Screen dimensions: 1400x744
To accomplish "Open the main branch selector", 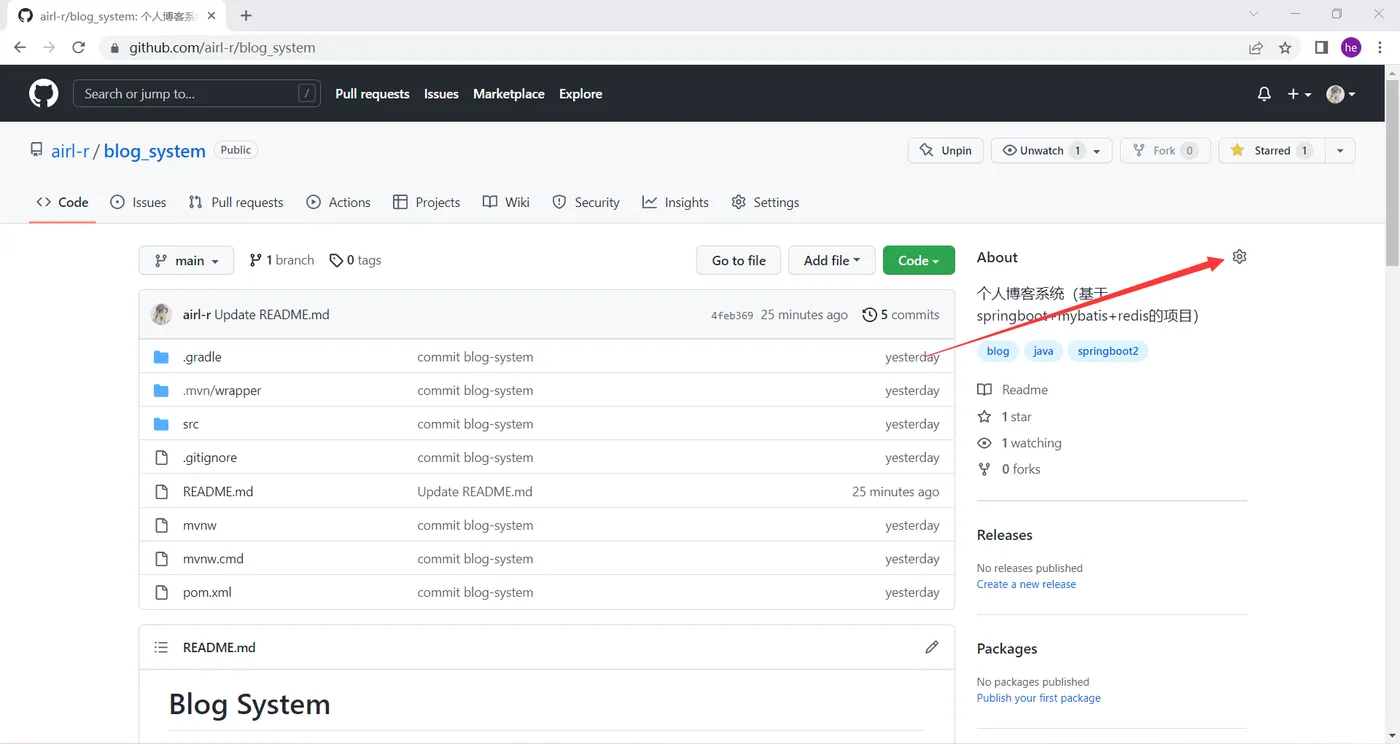I will (186, 260).
